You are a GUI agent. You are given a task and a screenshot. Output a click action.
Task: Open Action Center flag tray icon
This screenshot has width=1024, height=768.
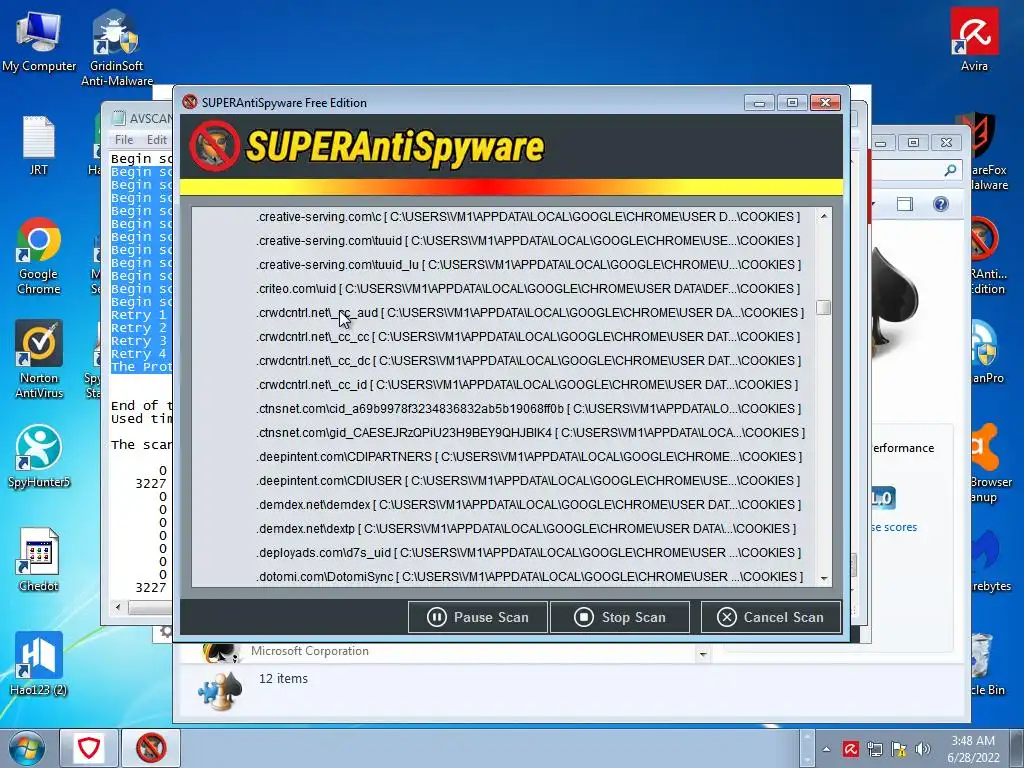pyautogui.click(x=899, y=749)
